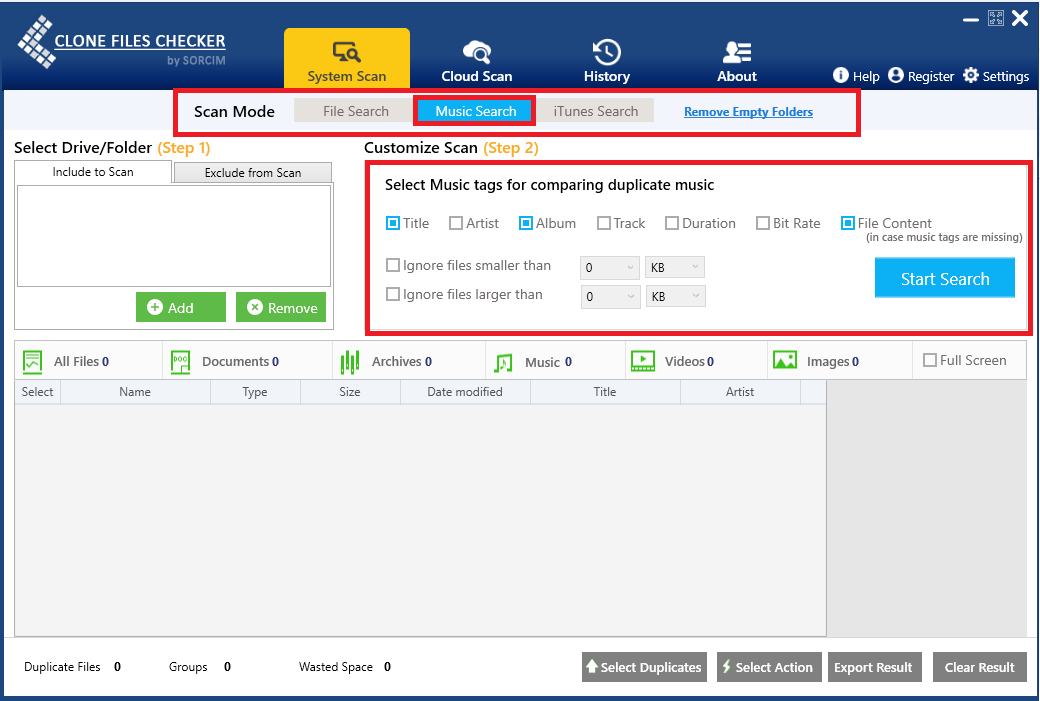Click the Help info icon
The image size is (1040, 701).
[x=840, y=75]
